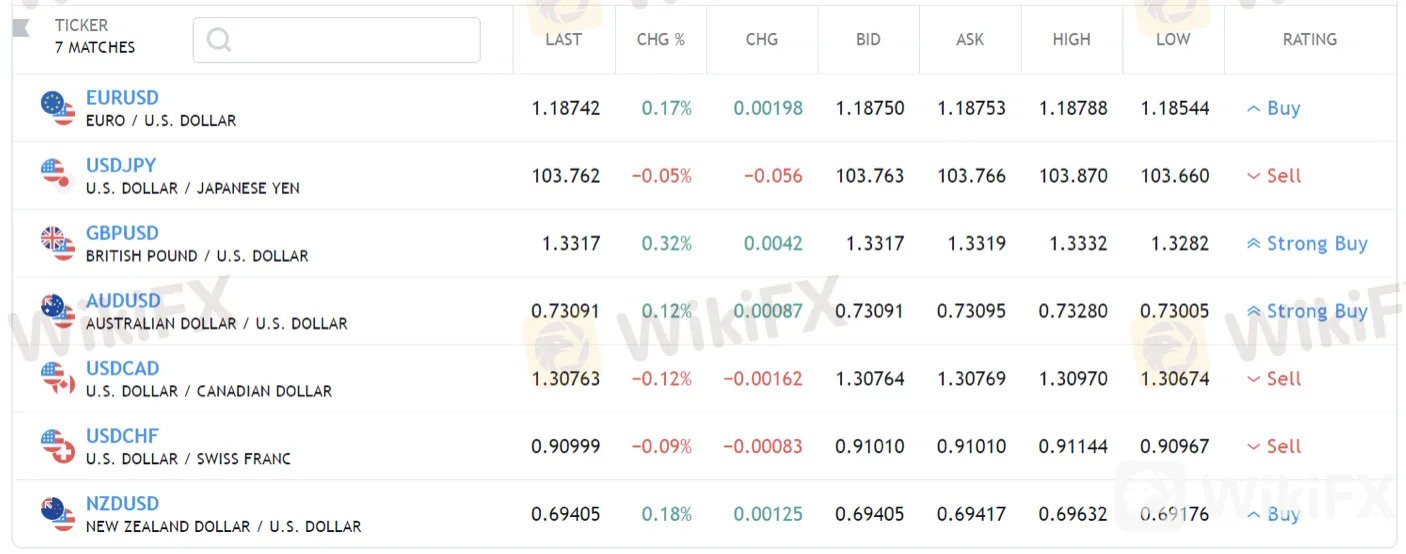Click the flag icon beside the TICKER header
Image resolution: width=1406 pixels, height=554 pixels.
(21, 27)
